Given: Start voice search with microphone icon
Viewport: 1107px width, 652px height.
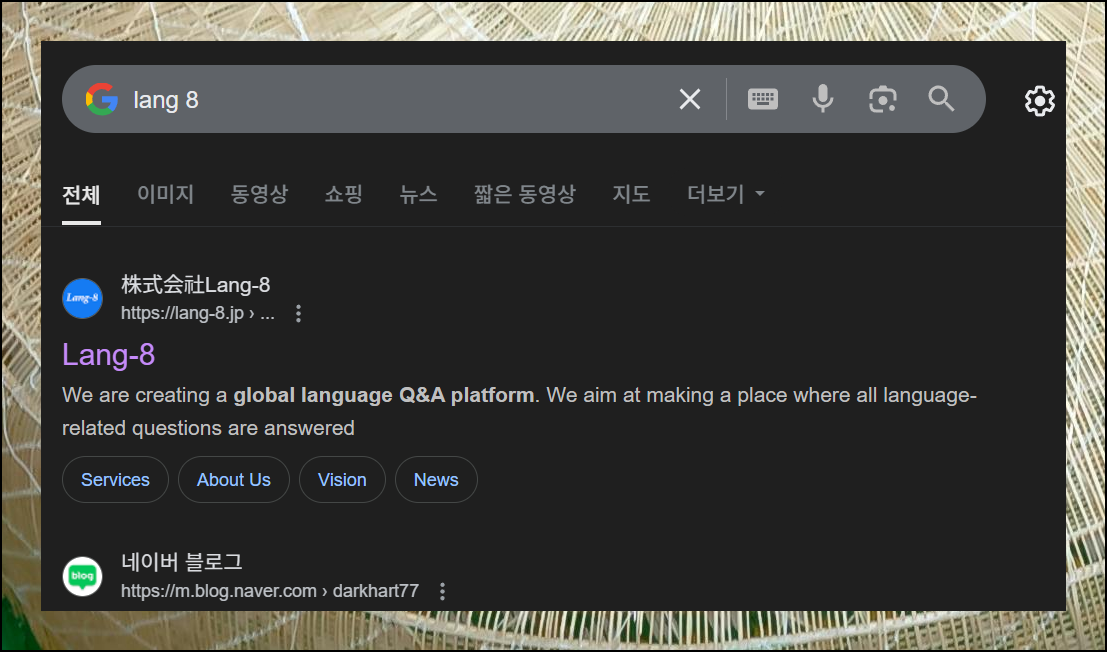Looking at the screenshot, I should 822,99.
